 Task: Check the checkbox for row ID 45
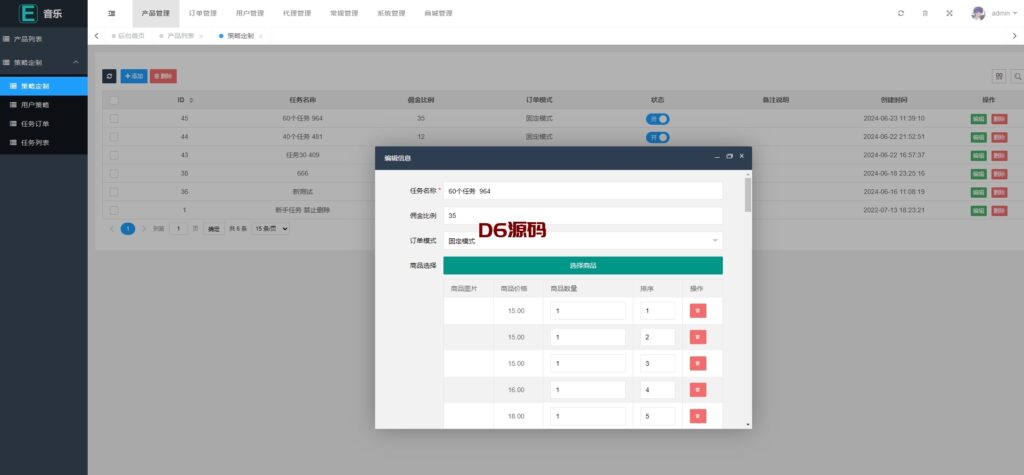(114, 119)
